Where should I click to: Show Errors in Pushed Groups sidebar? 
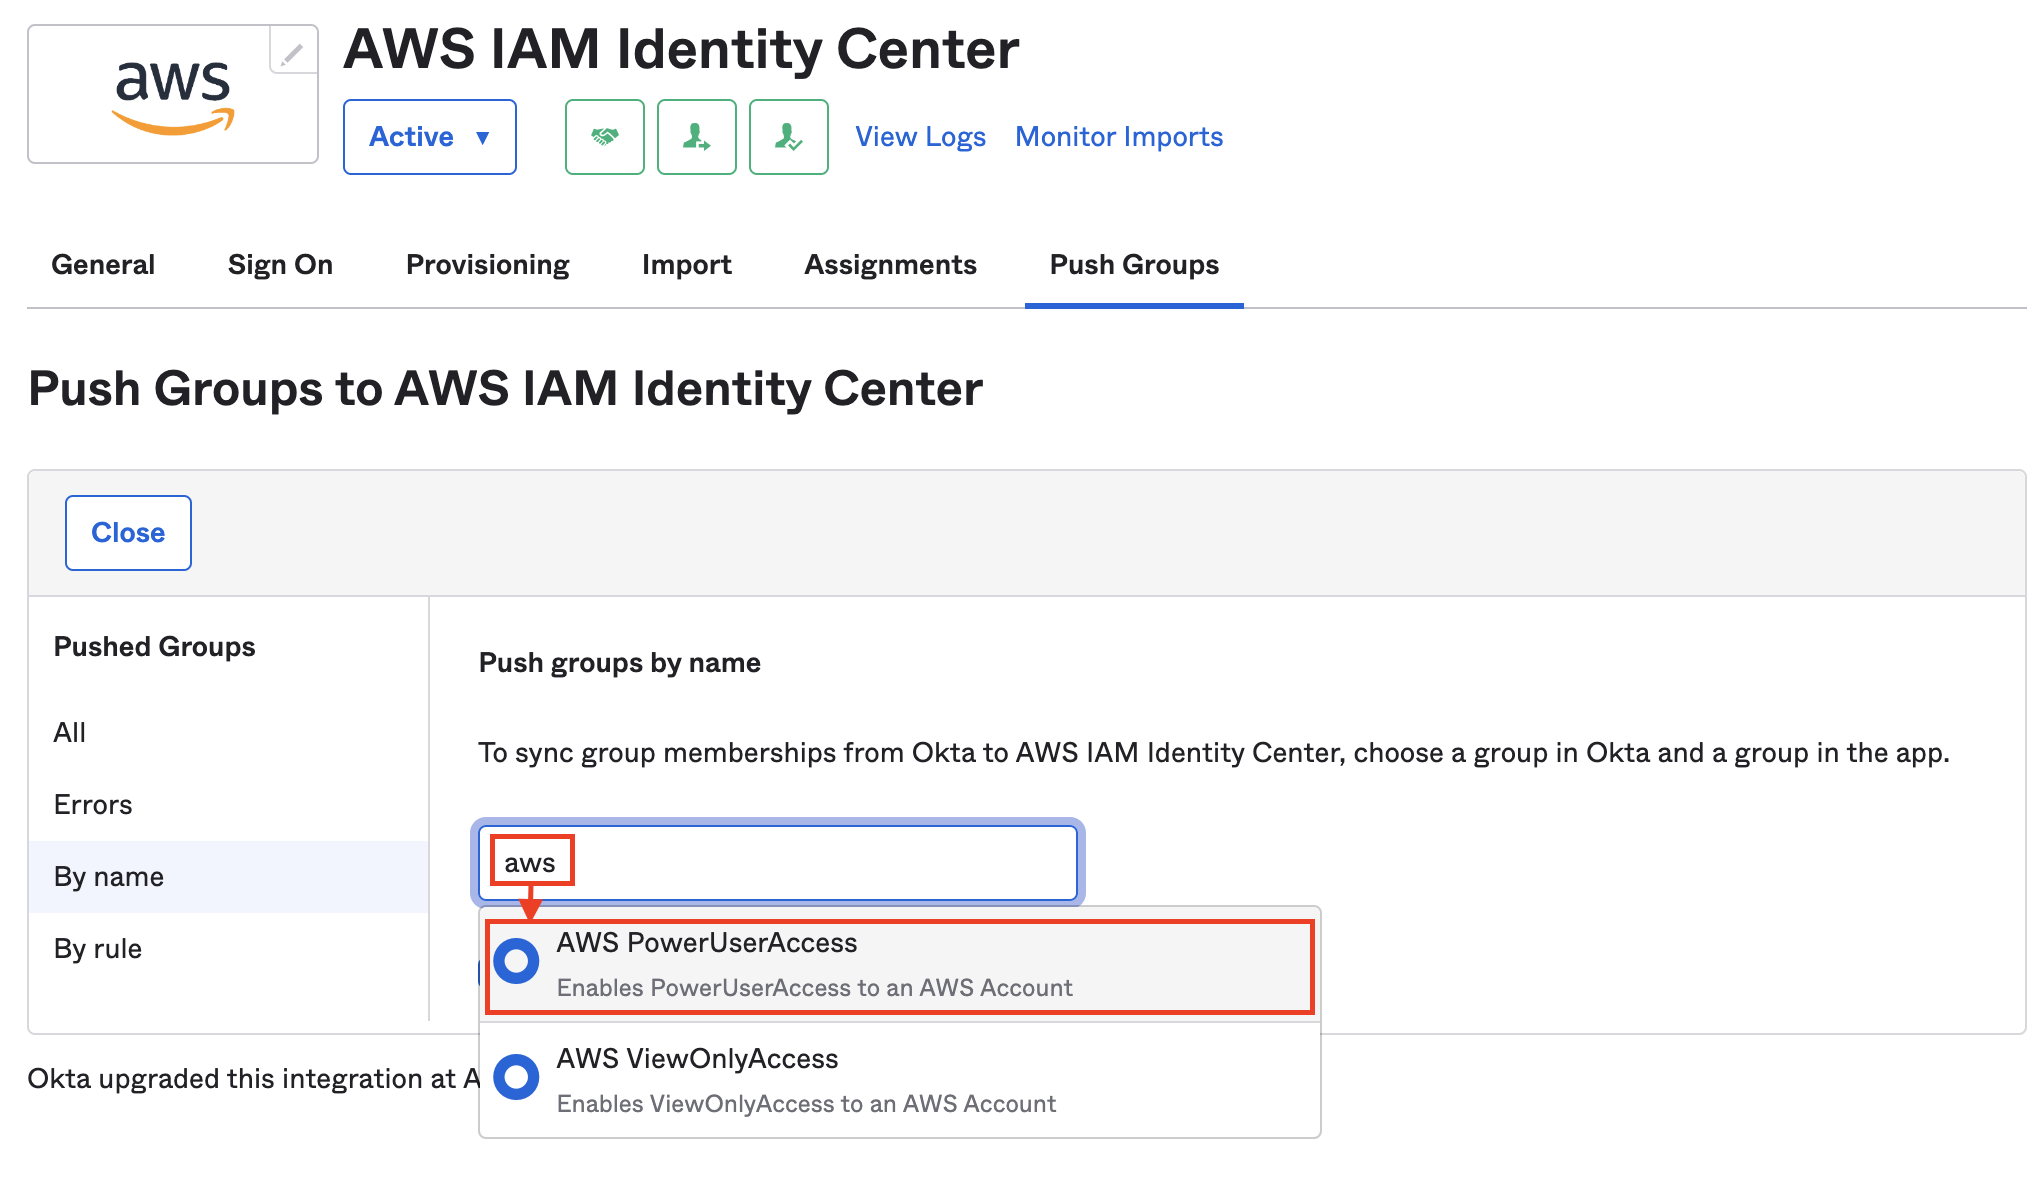pyautogui.click(x=93, y=805)
